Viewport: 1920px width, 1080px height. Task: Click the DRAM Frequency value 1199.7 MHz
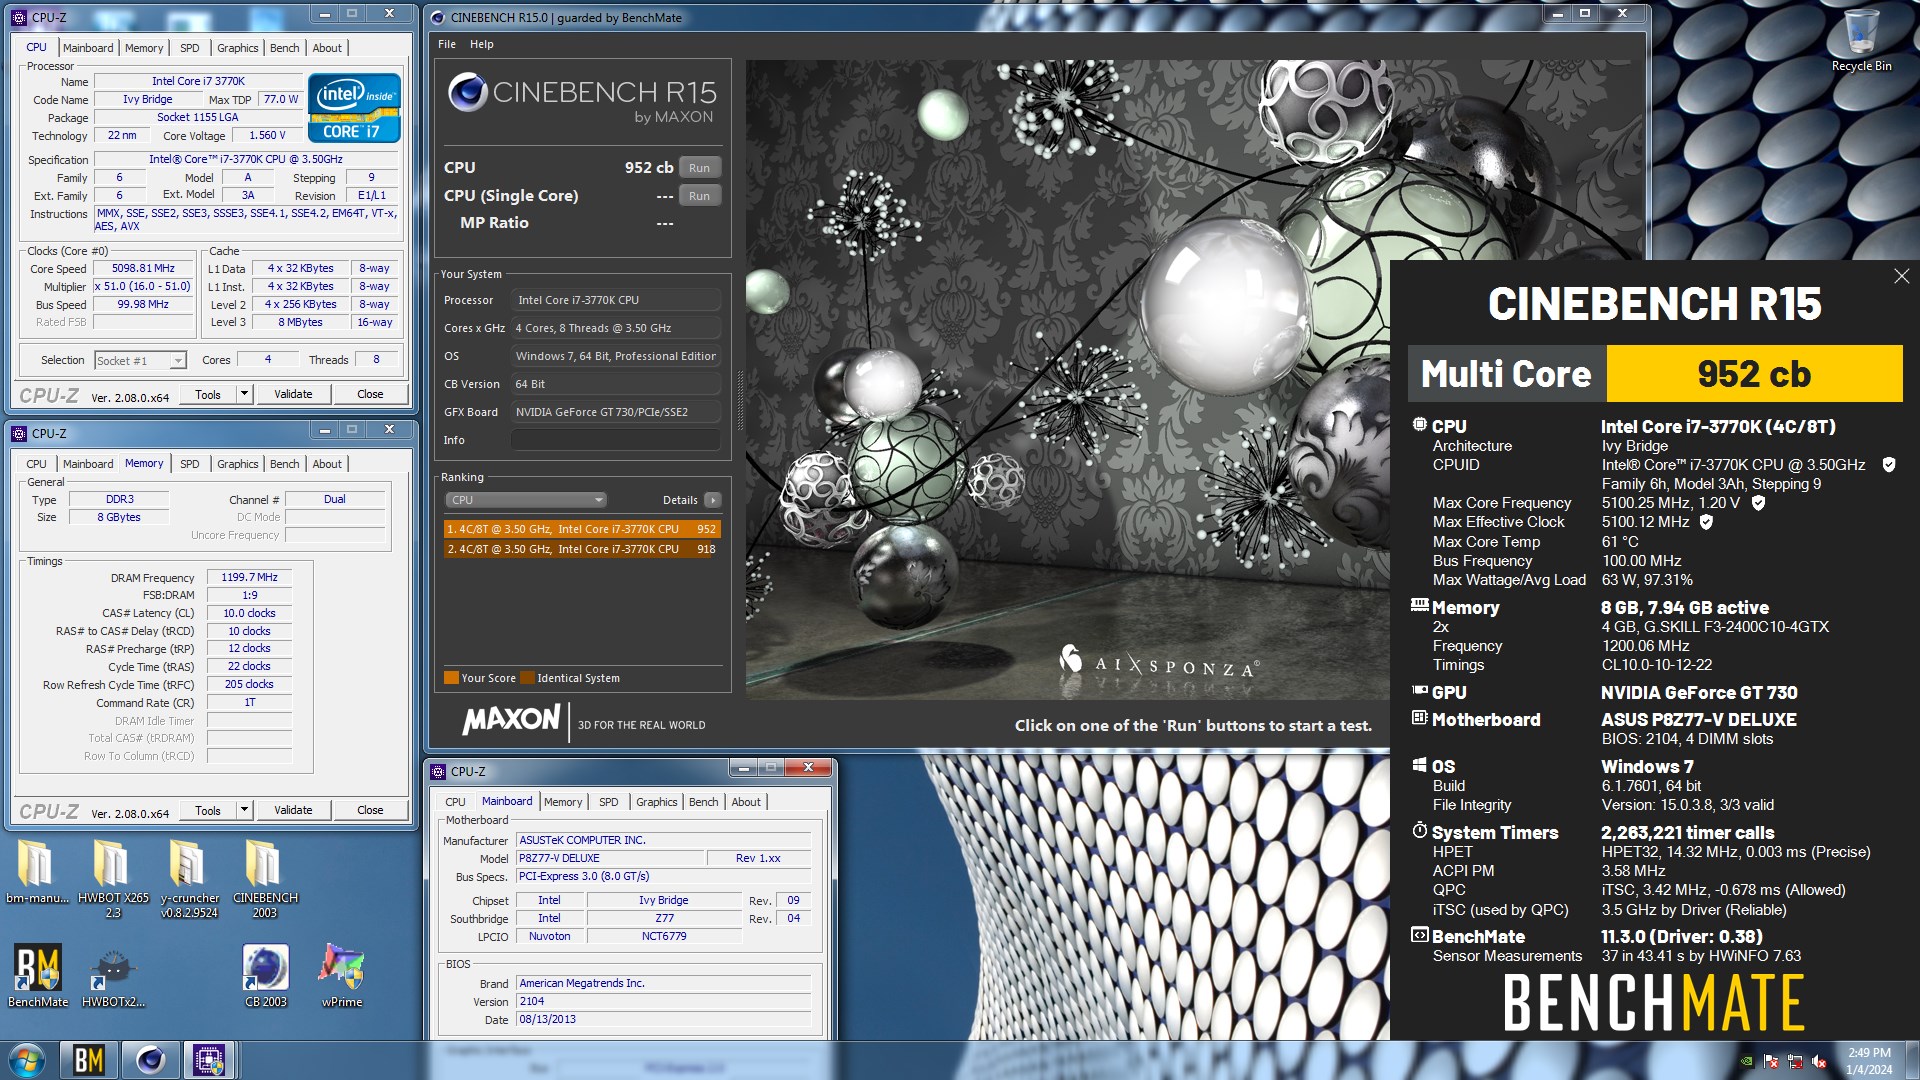click(249, 577)
